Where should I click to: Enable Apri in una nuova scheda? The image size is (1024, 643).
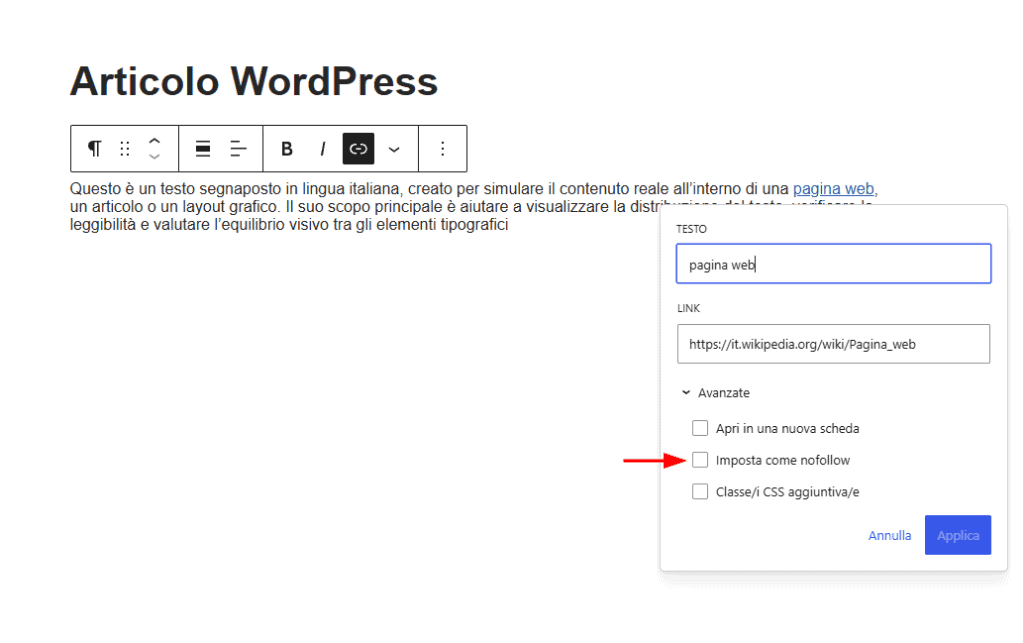699,428
